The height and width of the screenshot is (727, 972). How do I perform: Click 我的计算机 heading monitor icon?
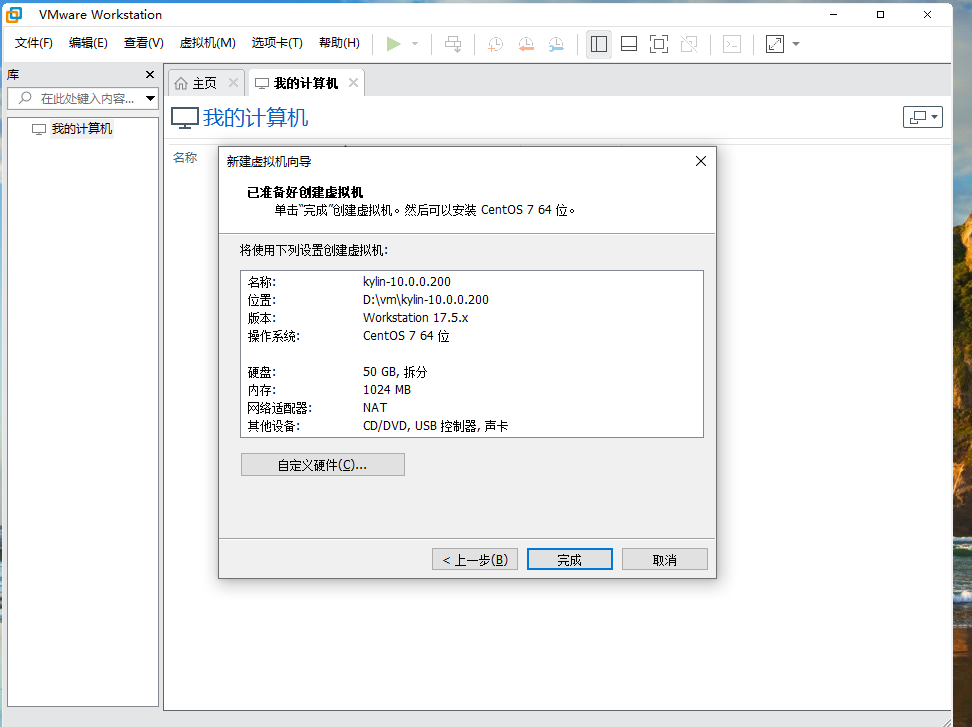coord(185,118)
